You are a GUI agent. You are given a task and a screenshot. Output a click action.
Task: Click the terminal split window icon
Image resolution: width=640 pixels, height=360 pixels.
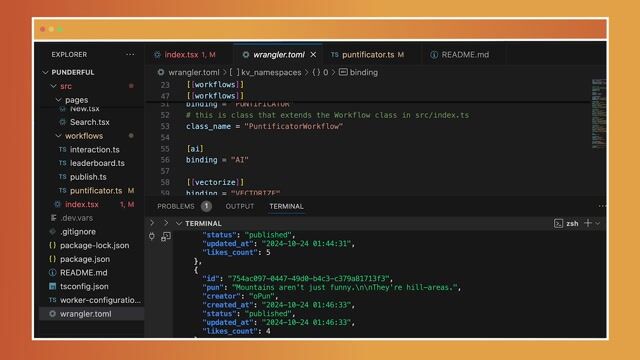point(165,237)
